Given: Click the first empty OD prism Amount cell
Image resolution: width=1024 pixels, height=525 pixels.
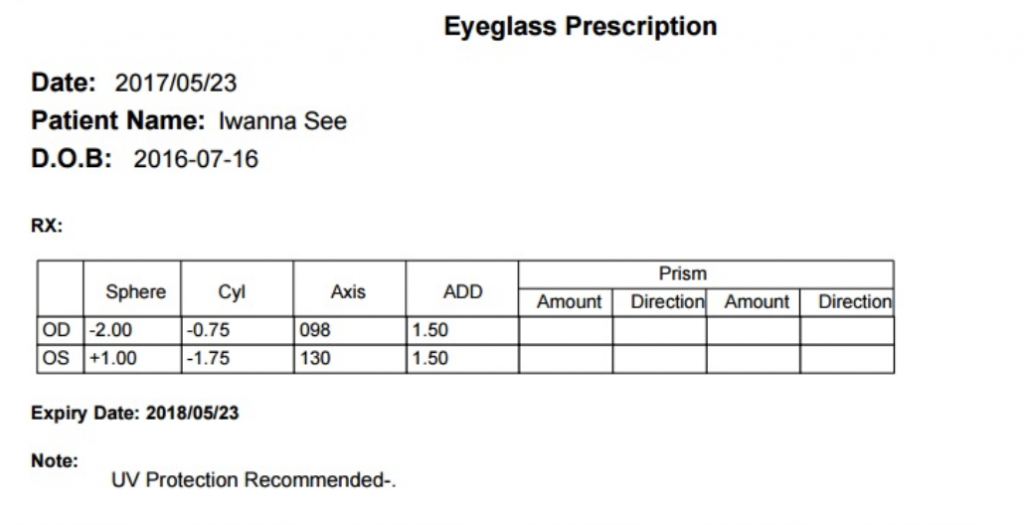Looking at the screenshot, I should (x=566, y=331).
